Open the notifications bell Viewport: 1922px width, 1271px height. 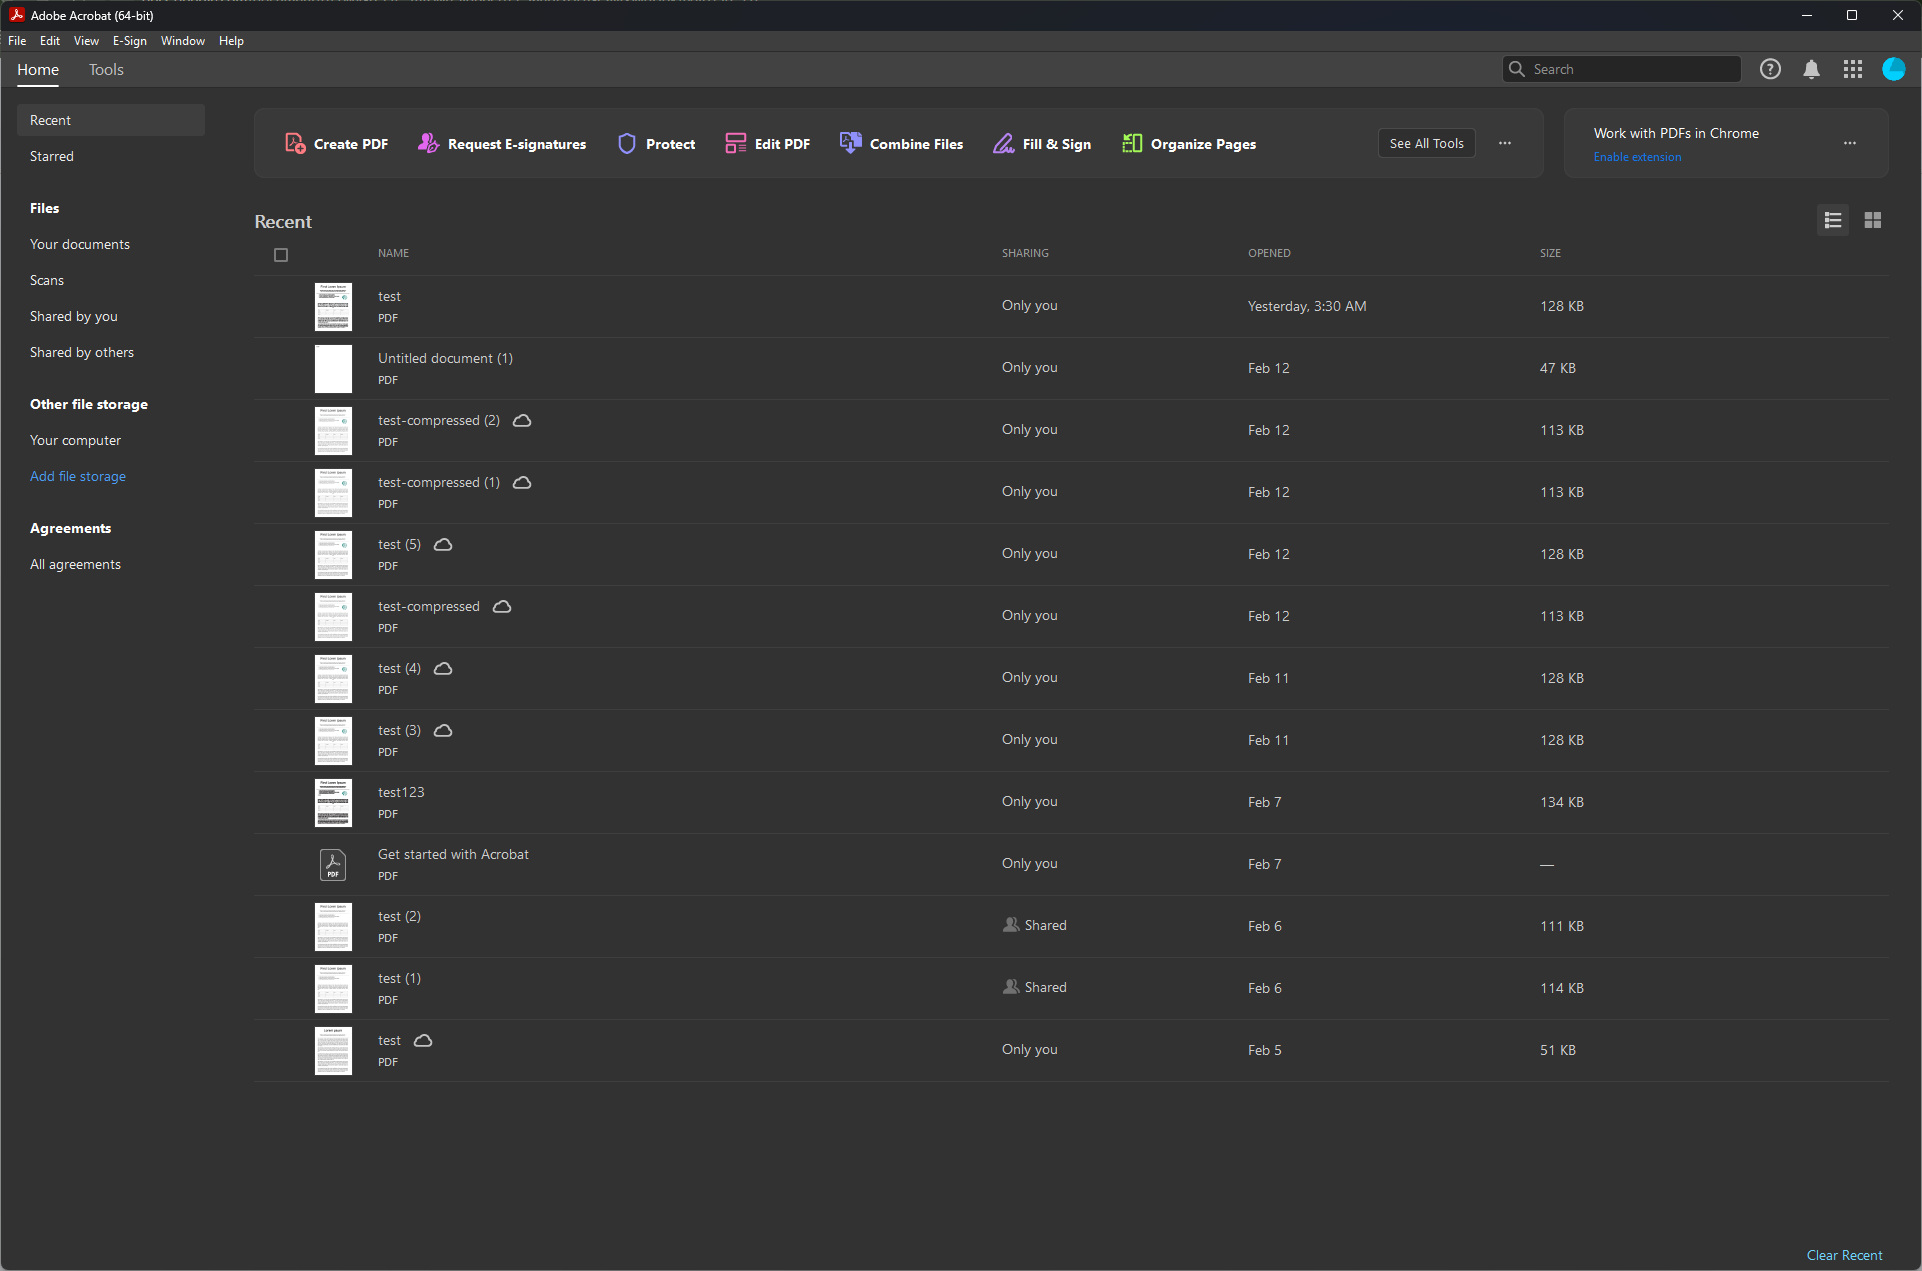click(x=1811, y=69)
